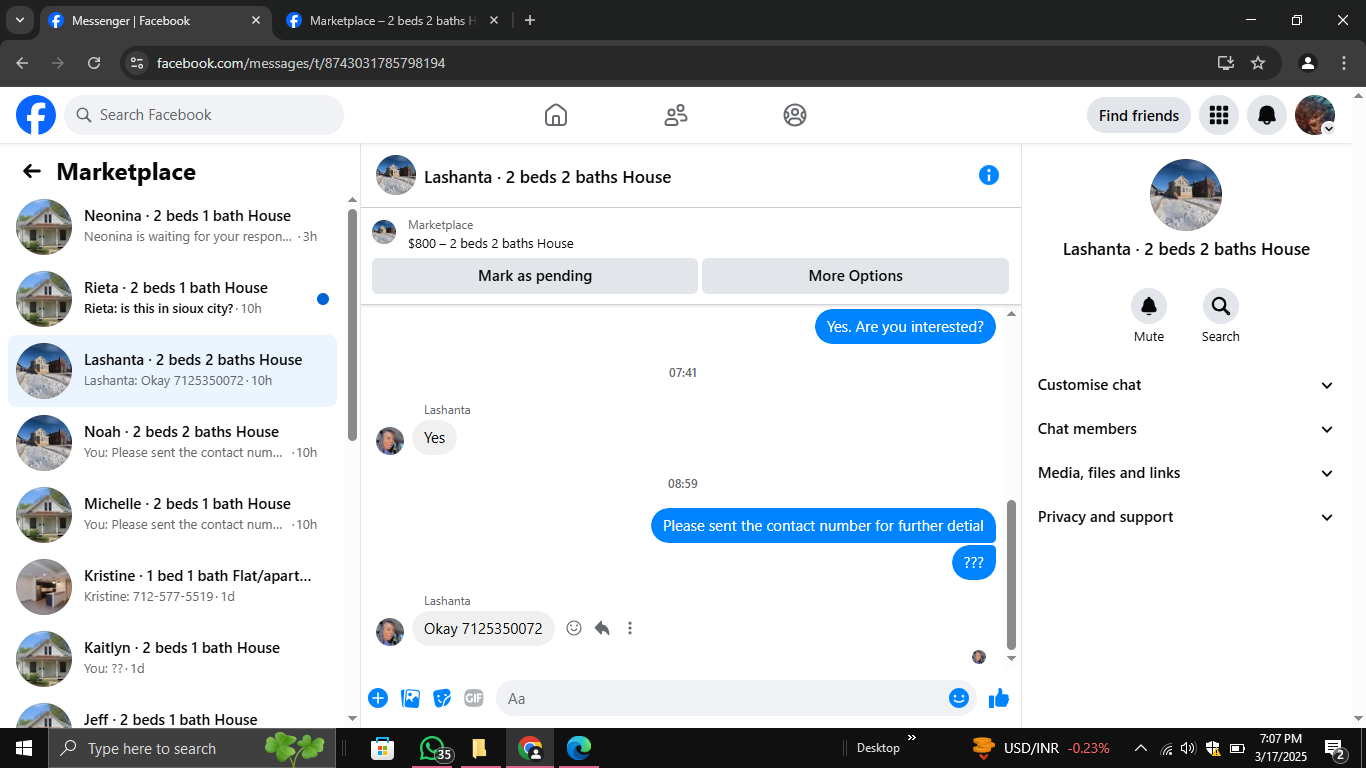Viewport: 1366px width, 768px height.
Task: Open the Michelle 2 beds 1 bath conversation
Action: click(x=172, y=515)
